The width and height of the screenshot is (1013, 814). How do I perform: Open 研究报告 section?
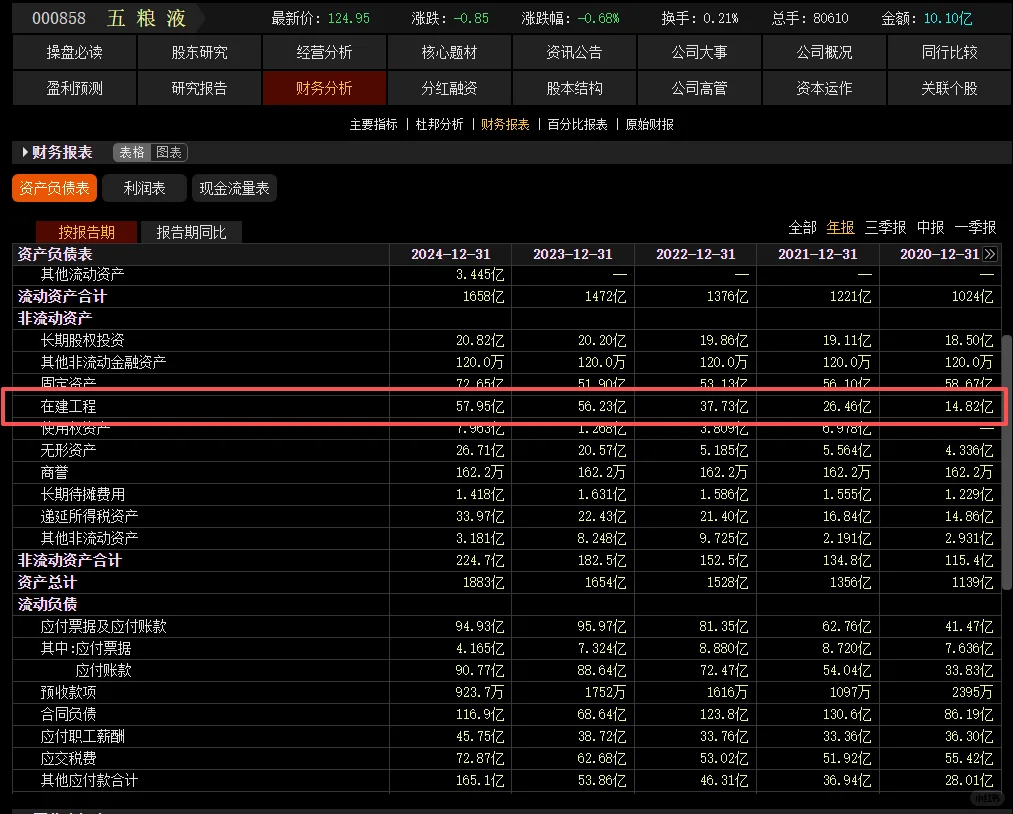click(x=200, y=88)
